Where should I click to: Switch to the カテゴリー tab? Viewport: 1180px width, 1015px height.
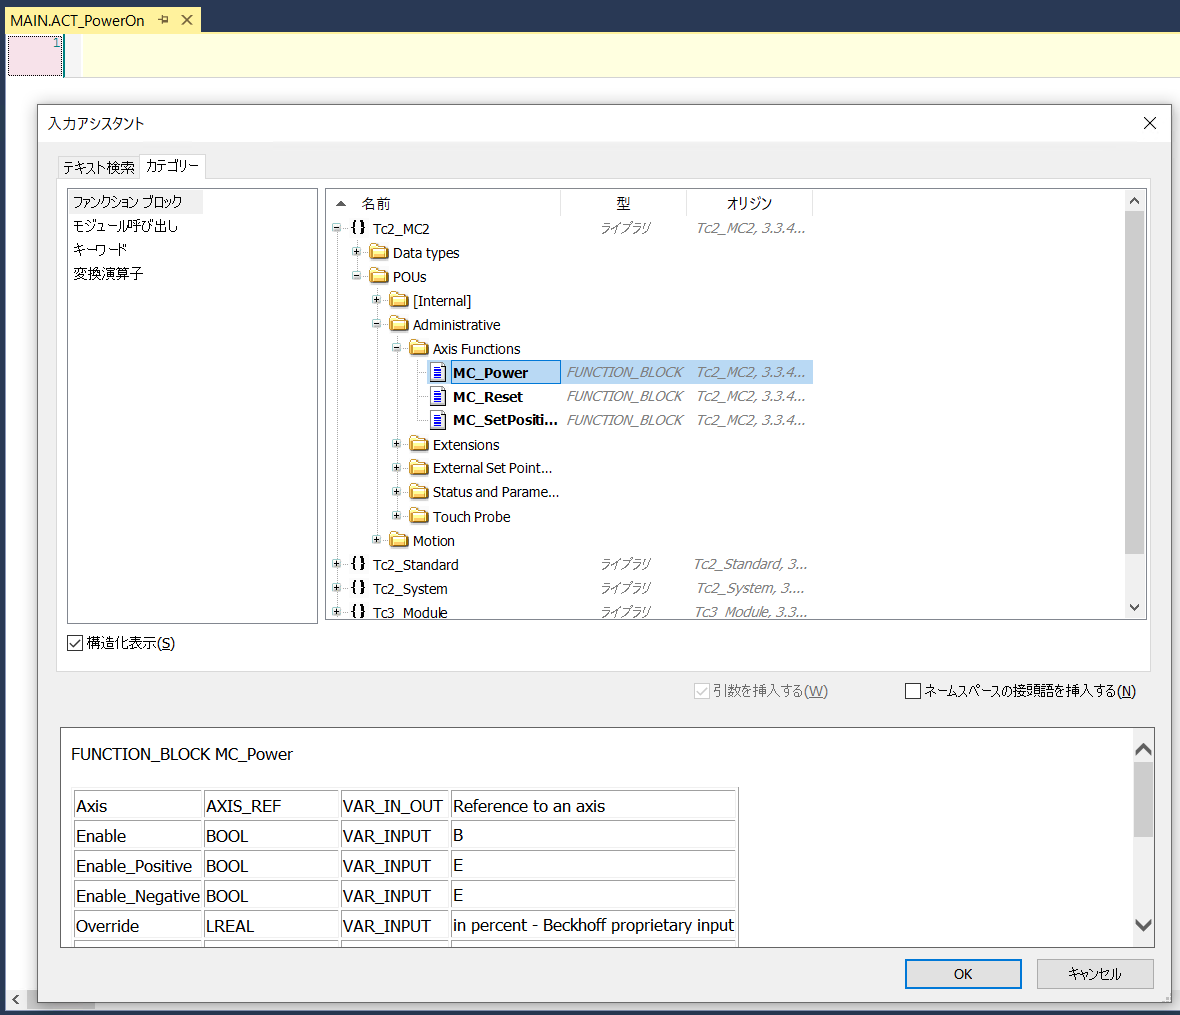click(x=172, y=166)
